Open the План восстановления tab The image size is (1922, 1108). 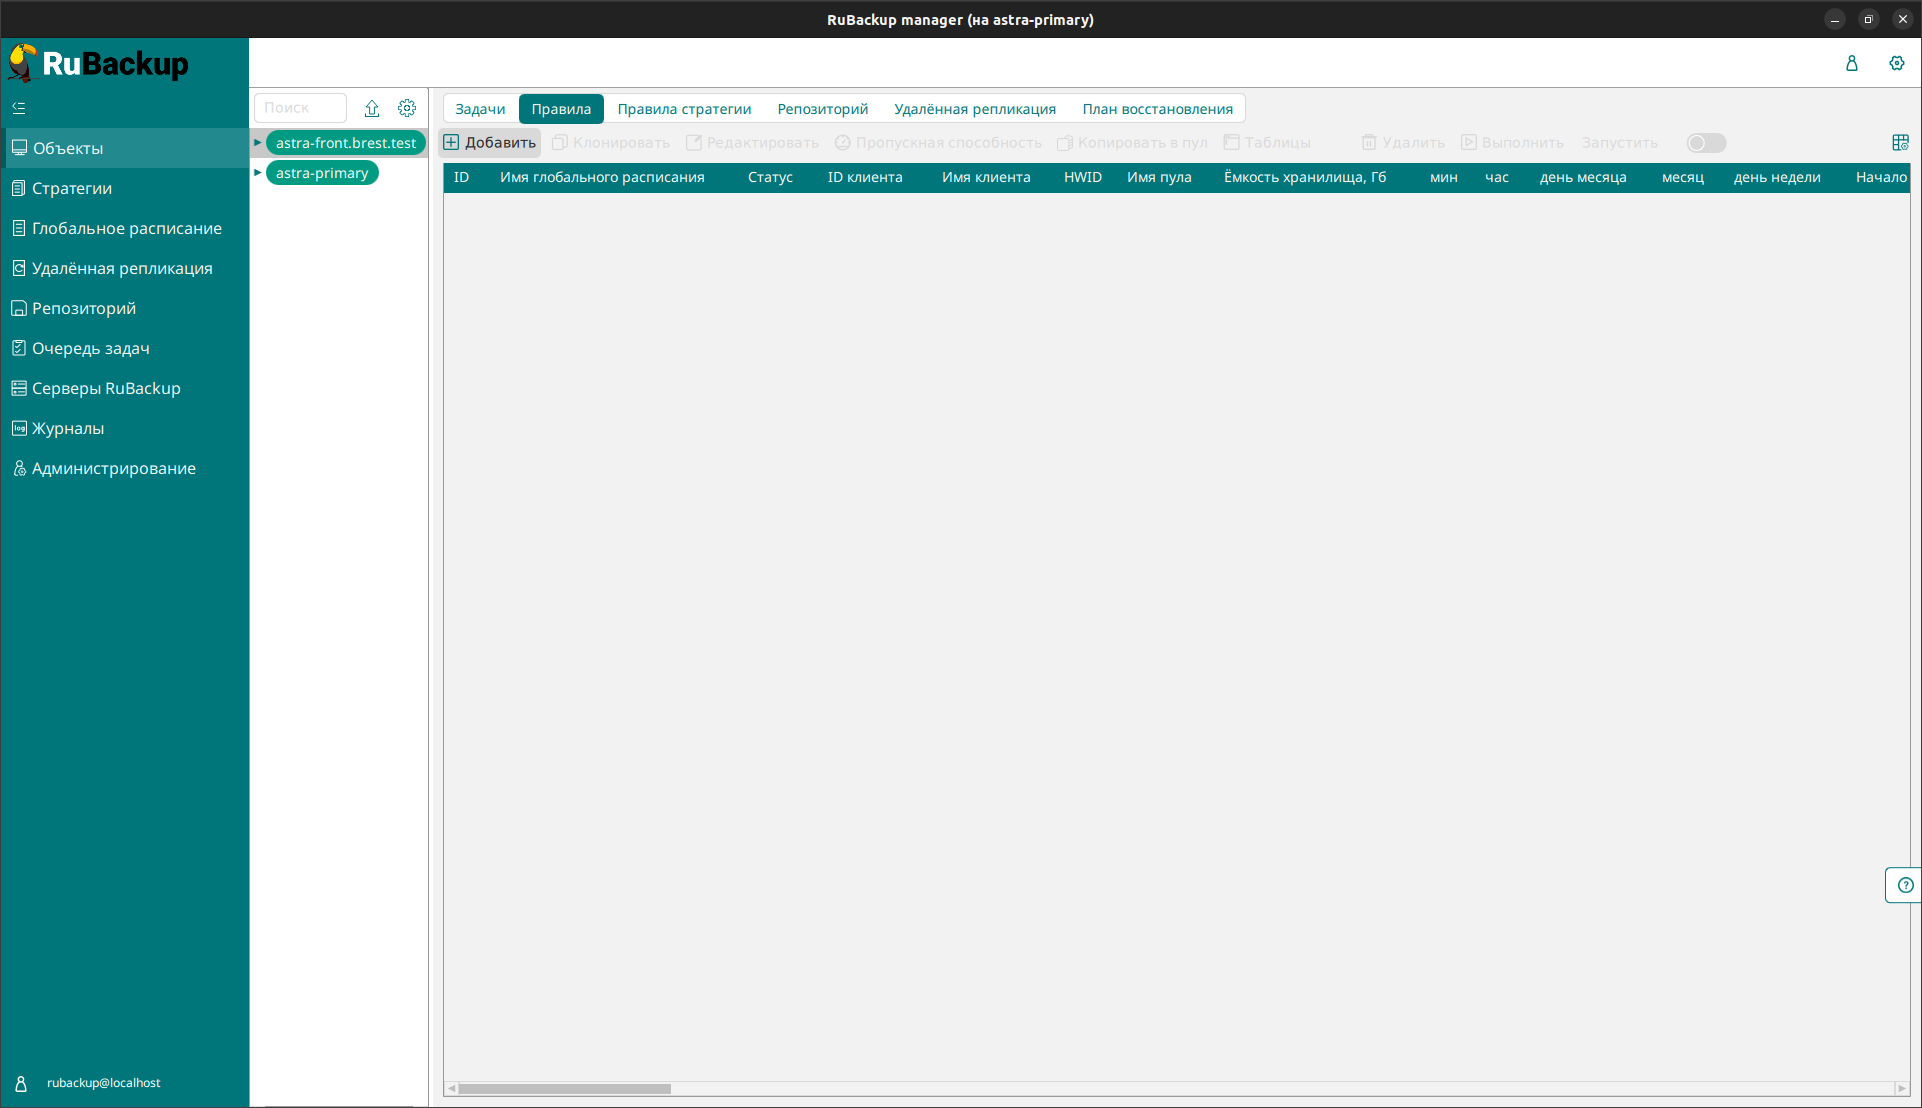[x=1157, y=109]
